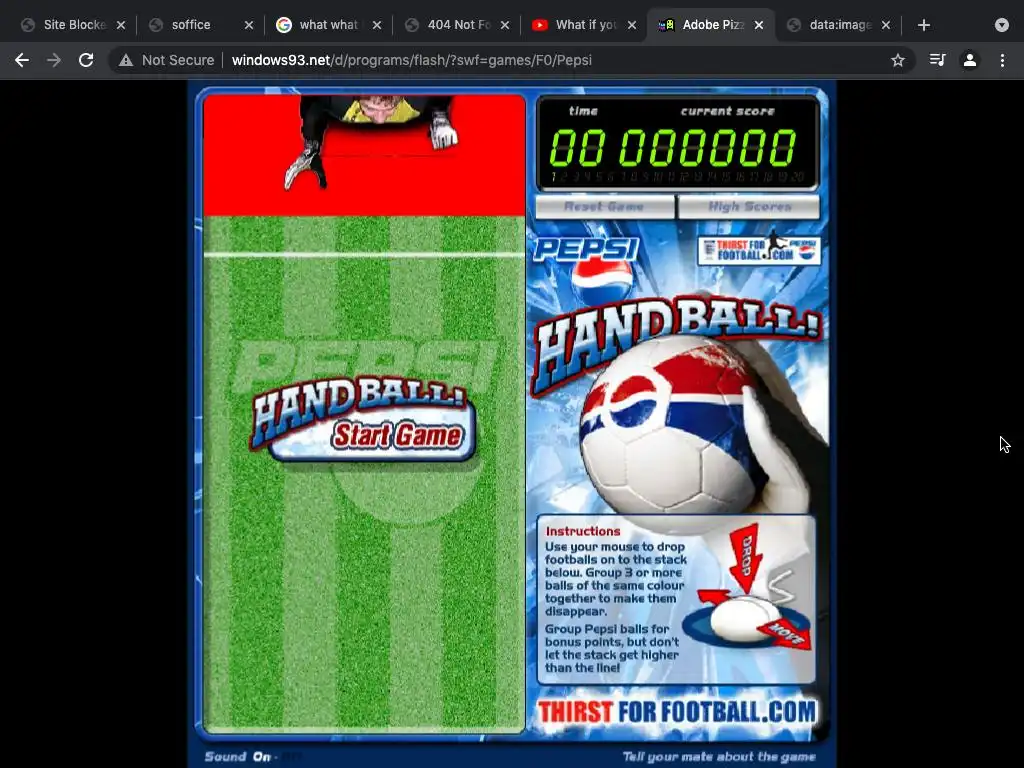Viewport: 1024px width, 768px height.
Task: Click the Thirst For Football.com logo badge
Action: 759,249
